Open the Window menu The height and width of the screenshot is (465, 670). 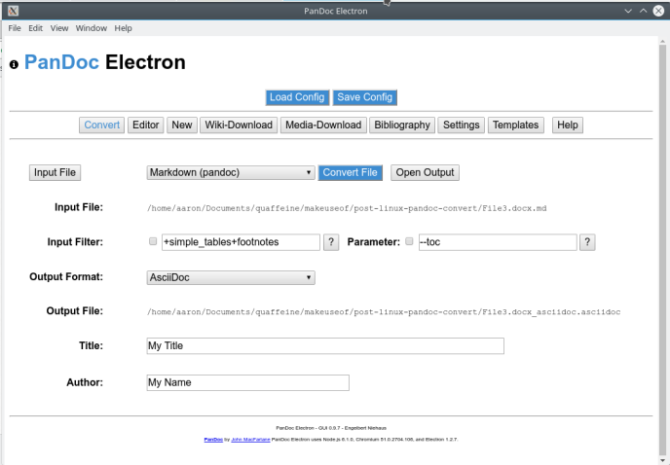tap(91, 28)
